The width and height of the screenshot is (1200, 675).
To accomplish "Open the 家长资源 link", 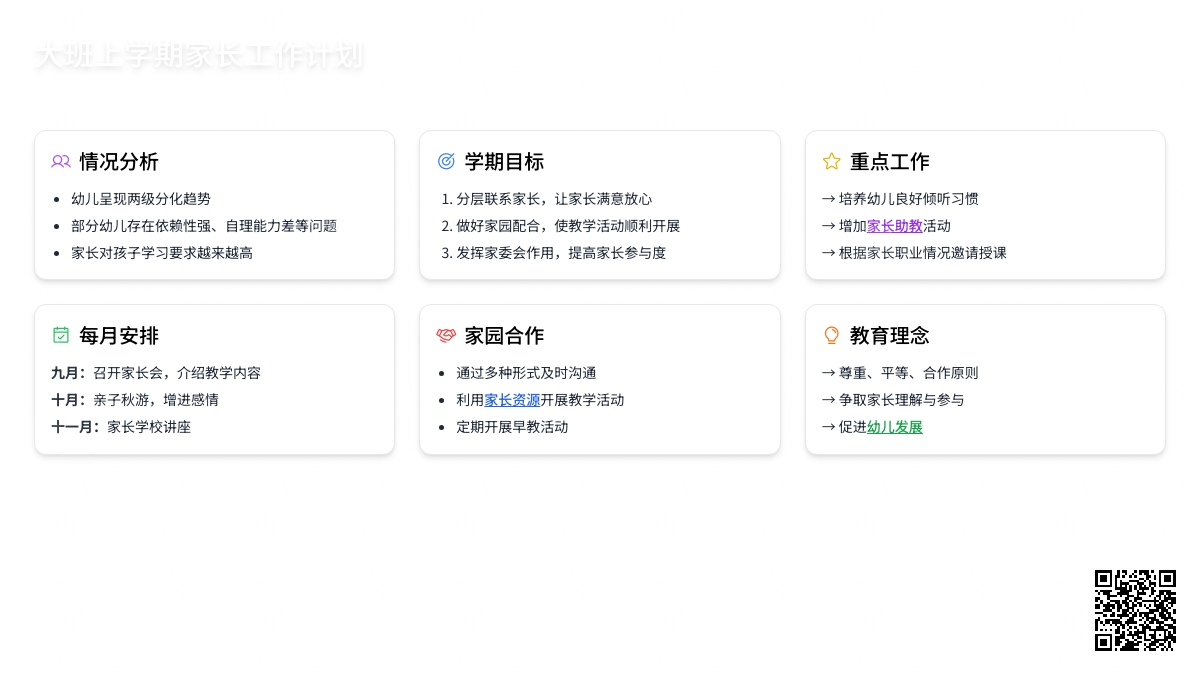I will tap(512, 400).
